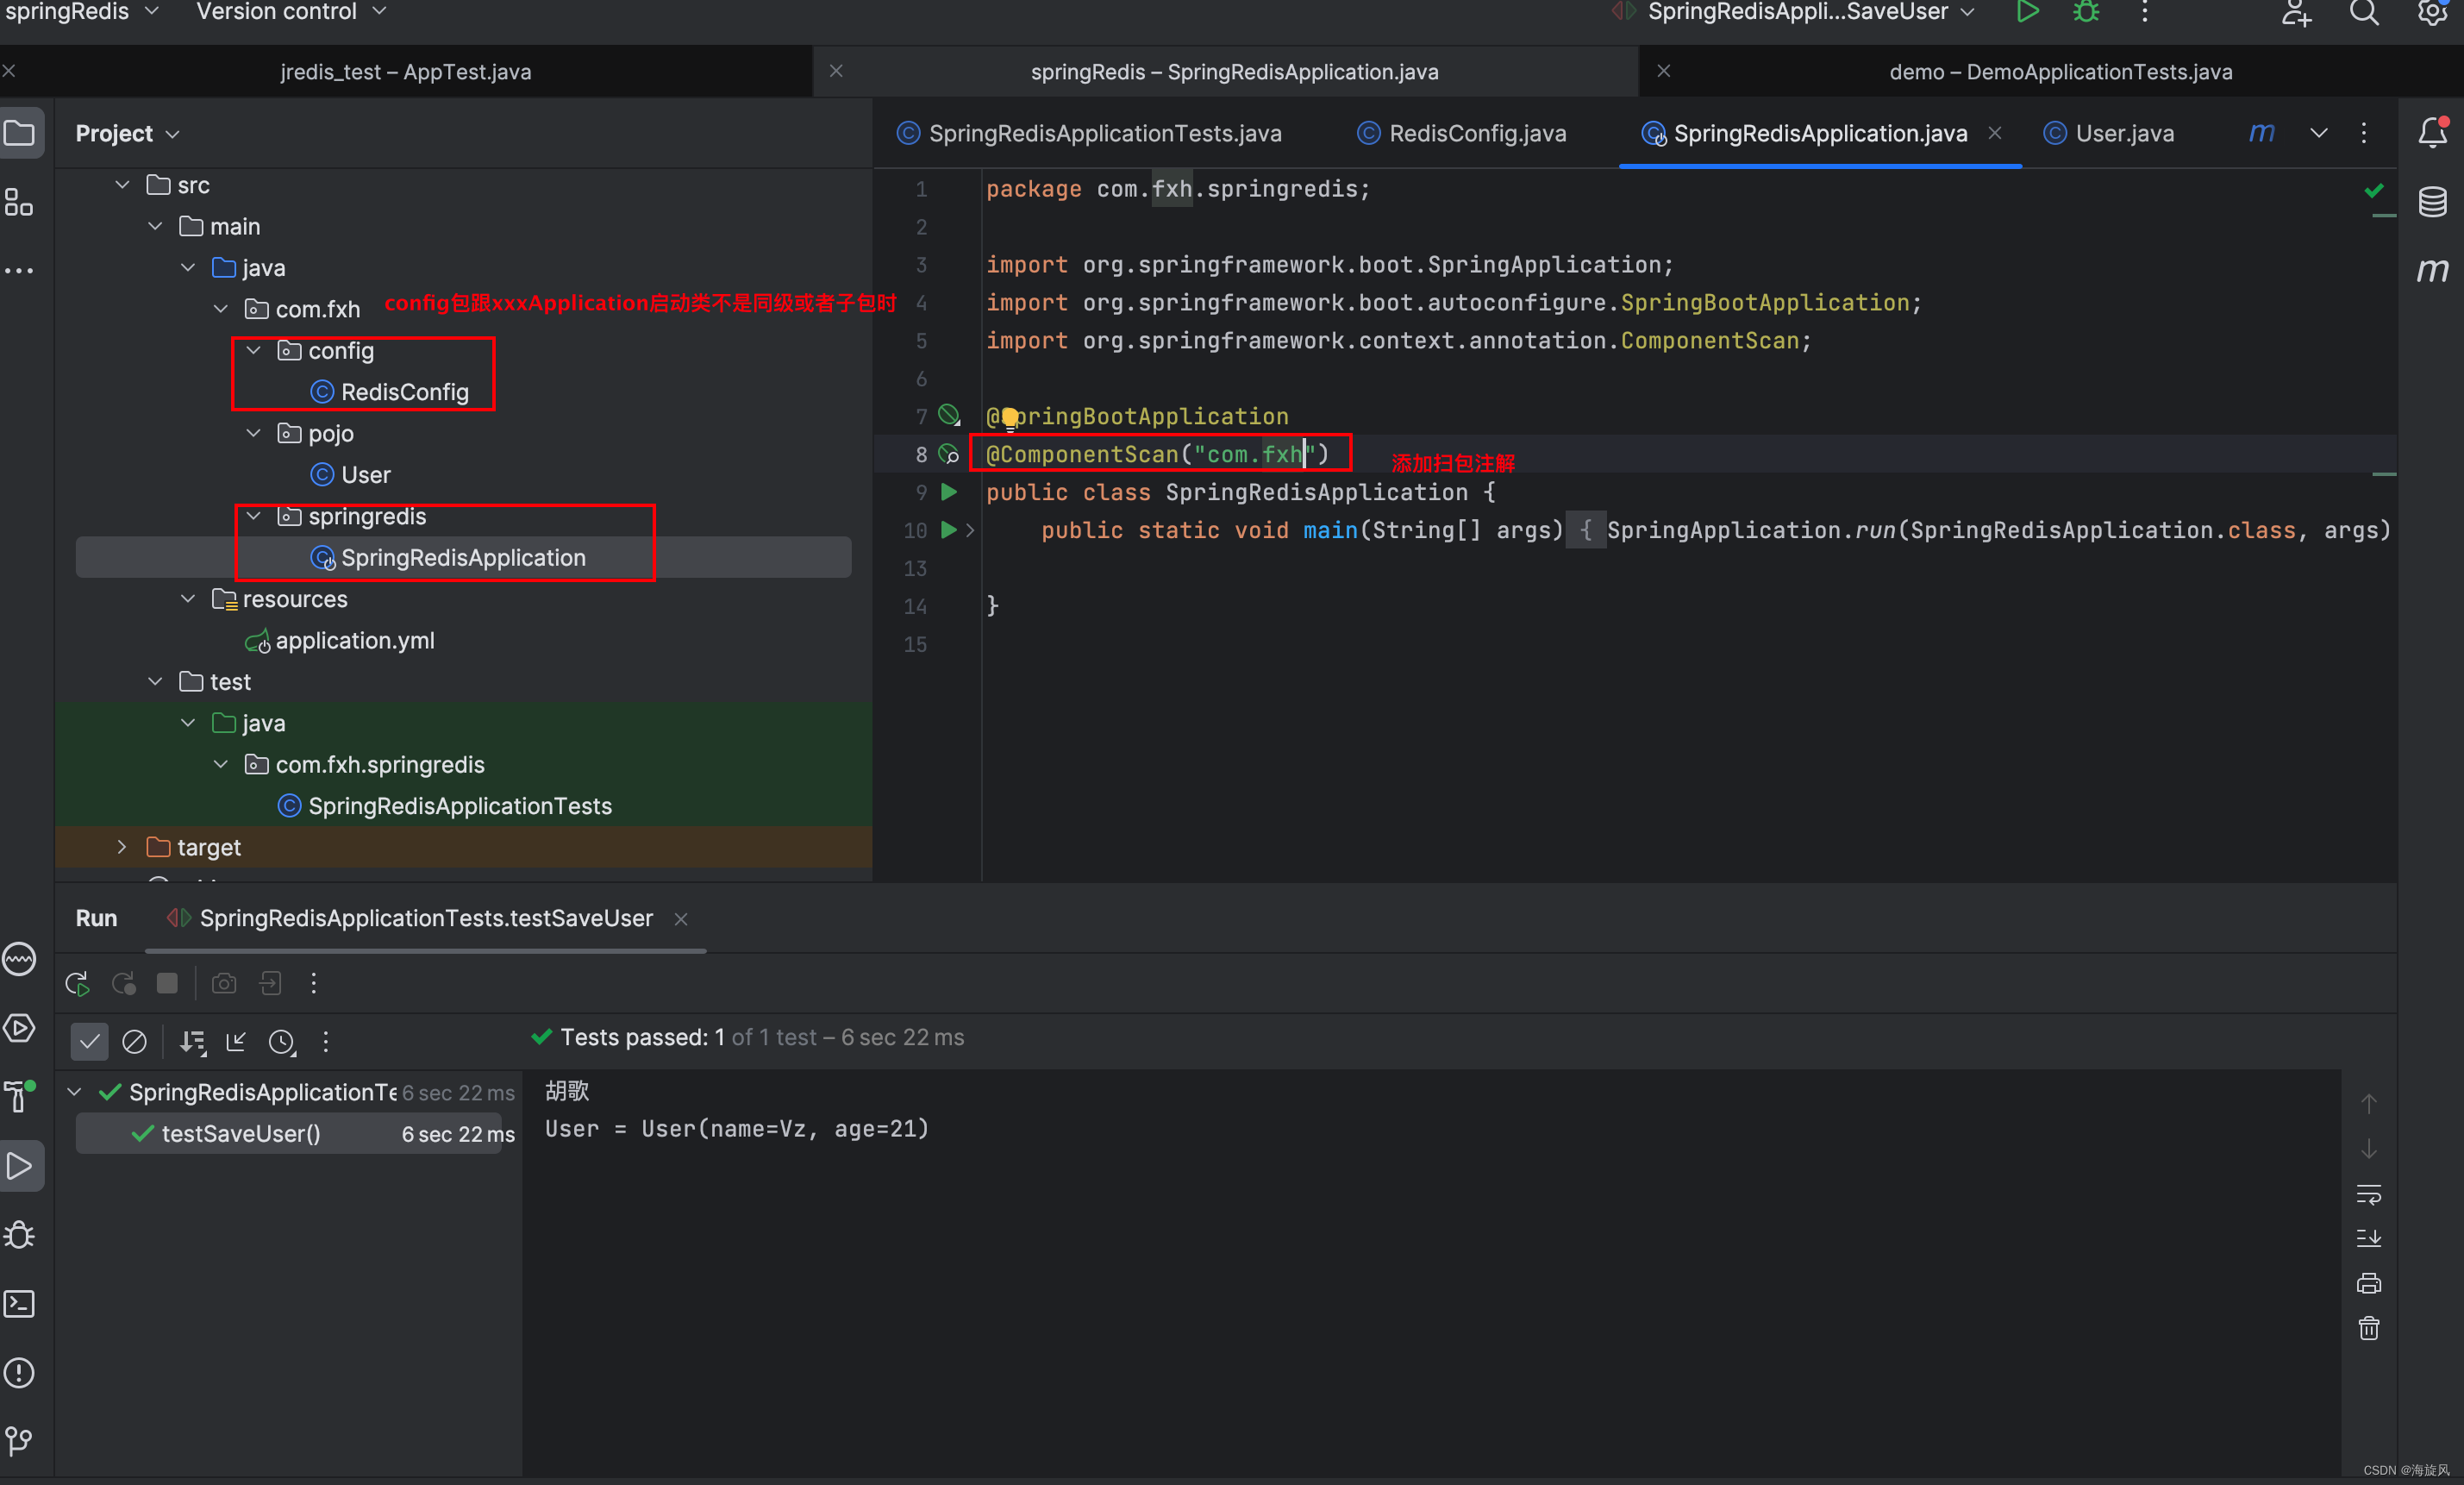Open the Terminal tool window
This screenshot has width=2464, height=1485.
19,1303
